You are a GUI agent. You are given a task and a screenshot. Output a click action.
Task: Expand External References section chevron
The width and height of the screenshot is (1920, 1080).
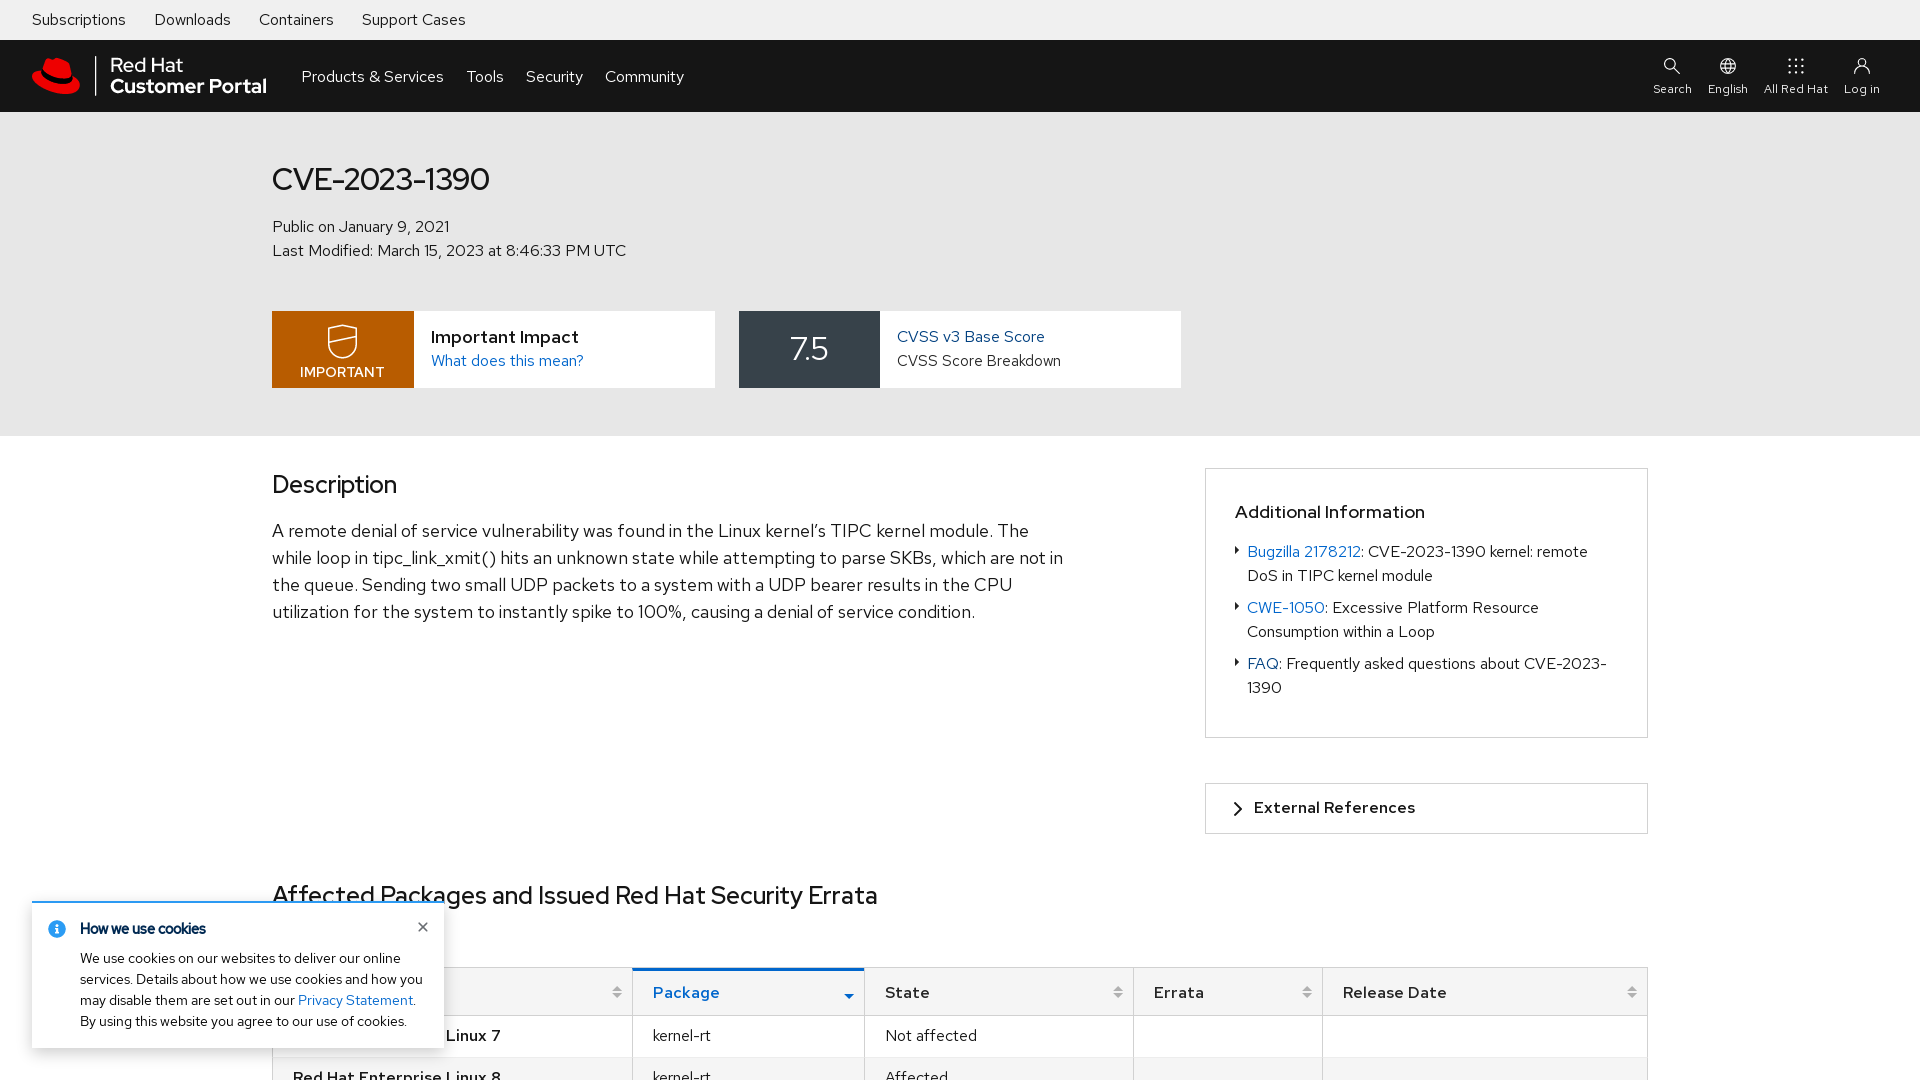(1237, 808)
